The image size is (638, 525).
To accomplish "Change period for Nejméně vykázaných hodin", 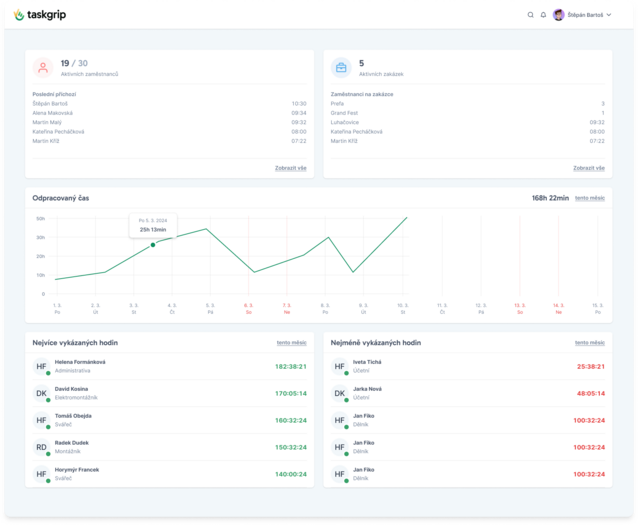I will 589,343.
